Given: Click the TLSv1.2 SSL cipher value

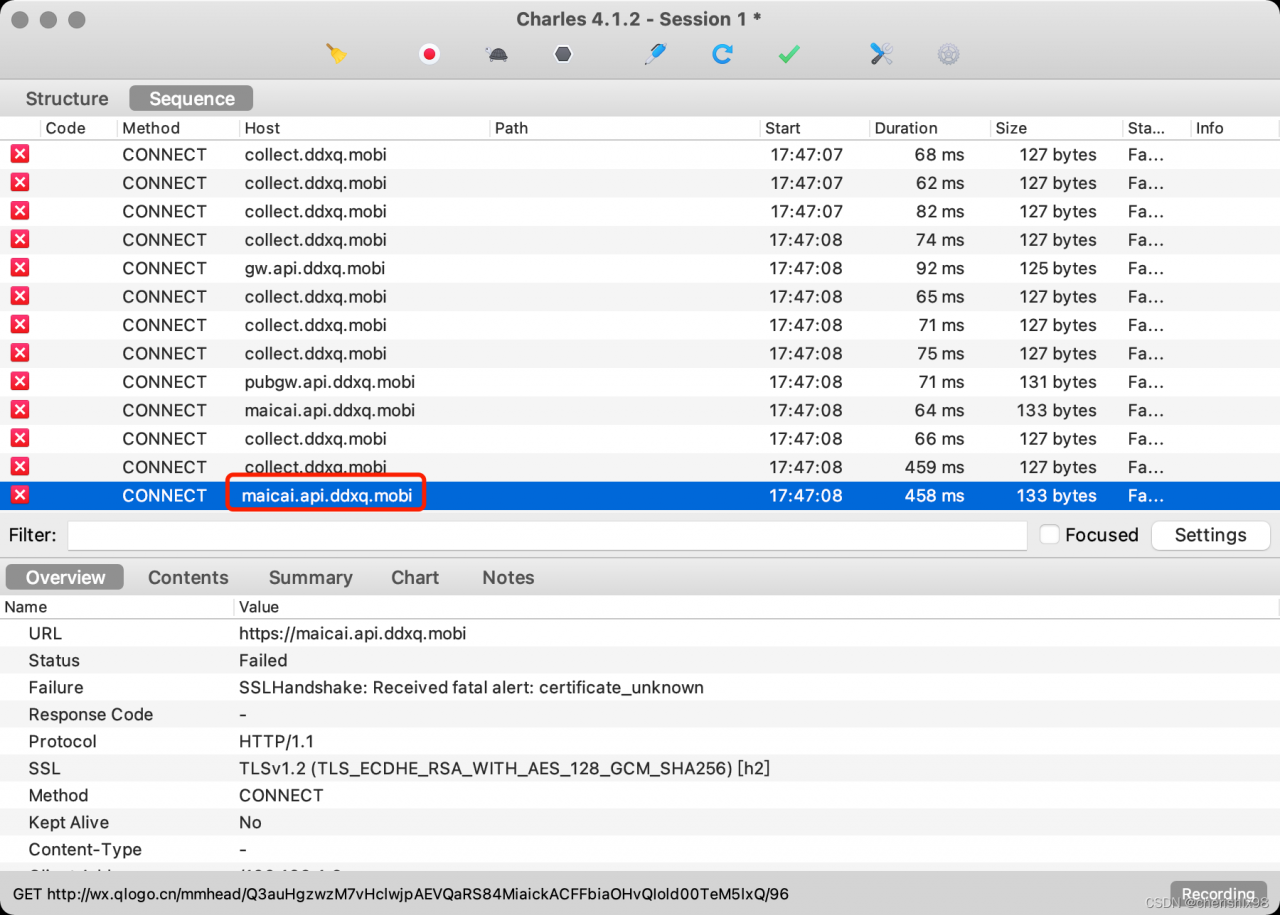Looking at the screenshot, I should point(504,768).
